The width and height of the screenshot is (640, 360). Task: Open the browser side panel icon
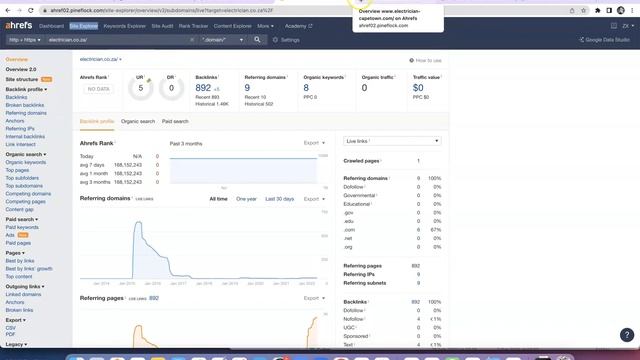click(x=609, y=11)
